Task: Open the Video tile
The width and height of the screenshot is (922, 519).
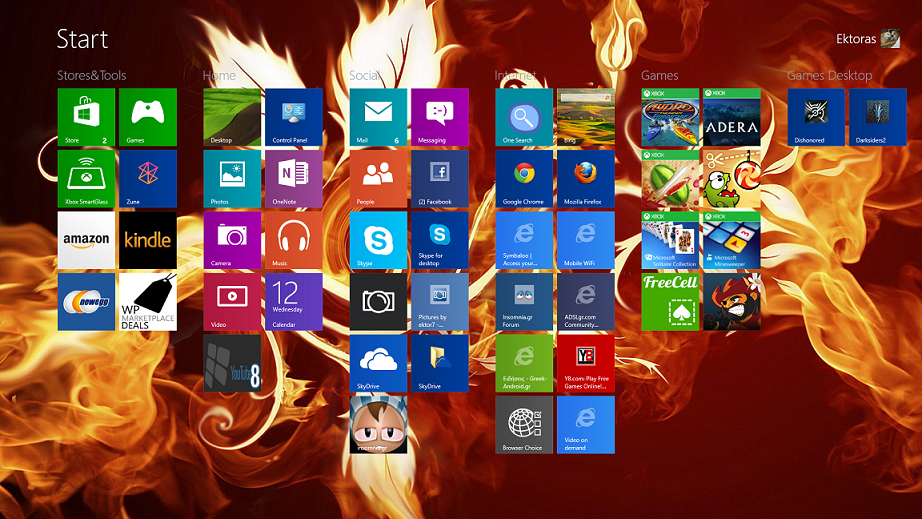Action: click(x=232, y=302)
